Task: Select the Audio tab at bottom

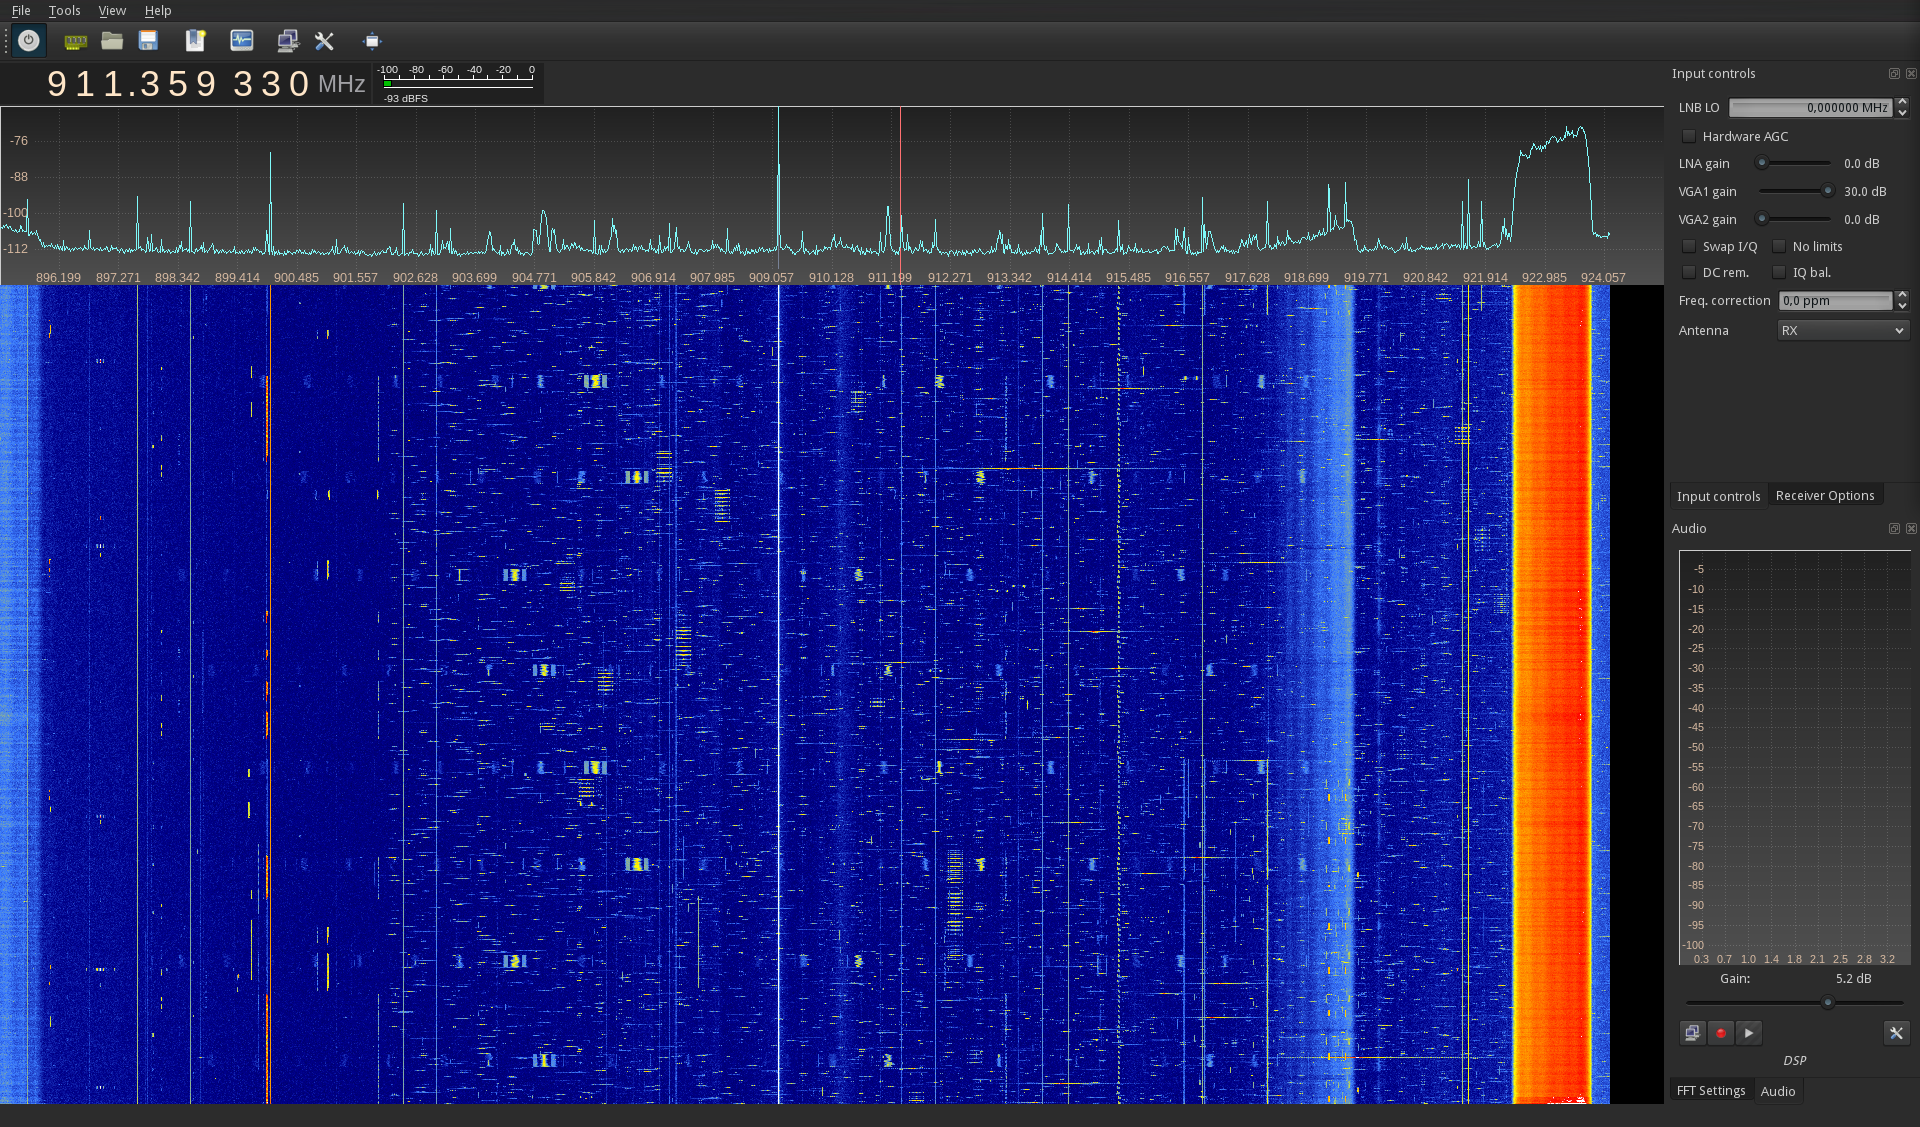Action: click(x=1778, y=1091)
